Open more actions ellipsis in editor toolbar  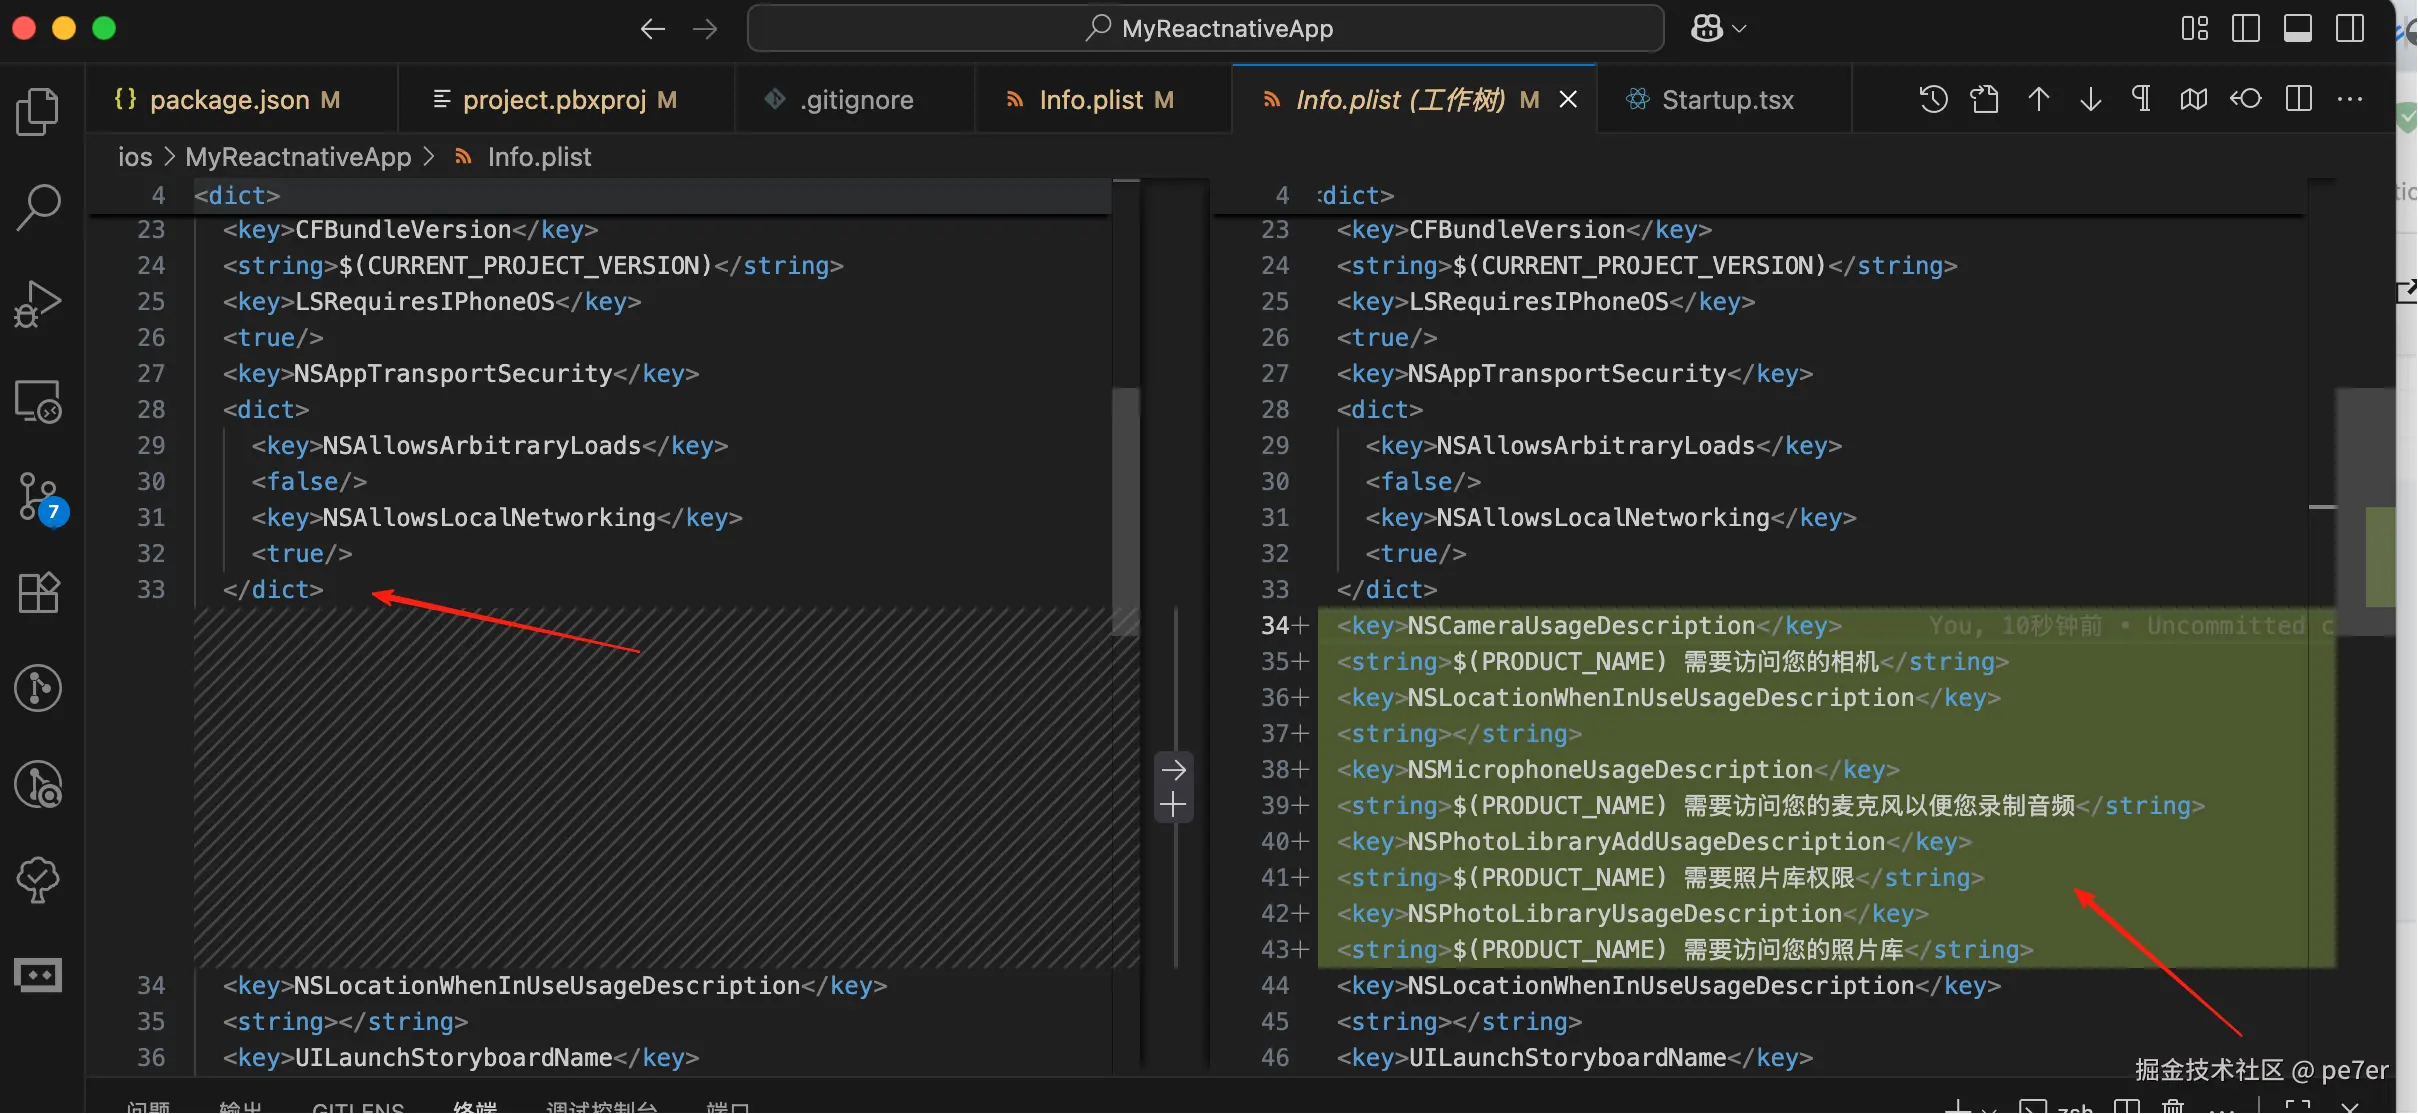2350,99
